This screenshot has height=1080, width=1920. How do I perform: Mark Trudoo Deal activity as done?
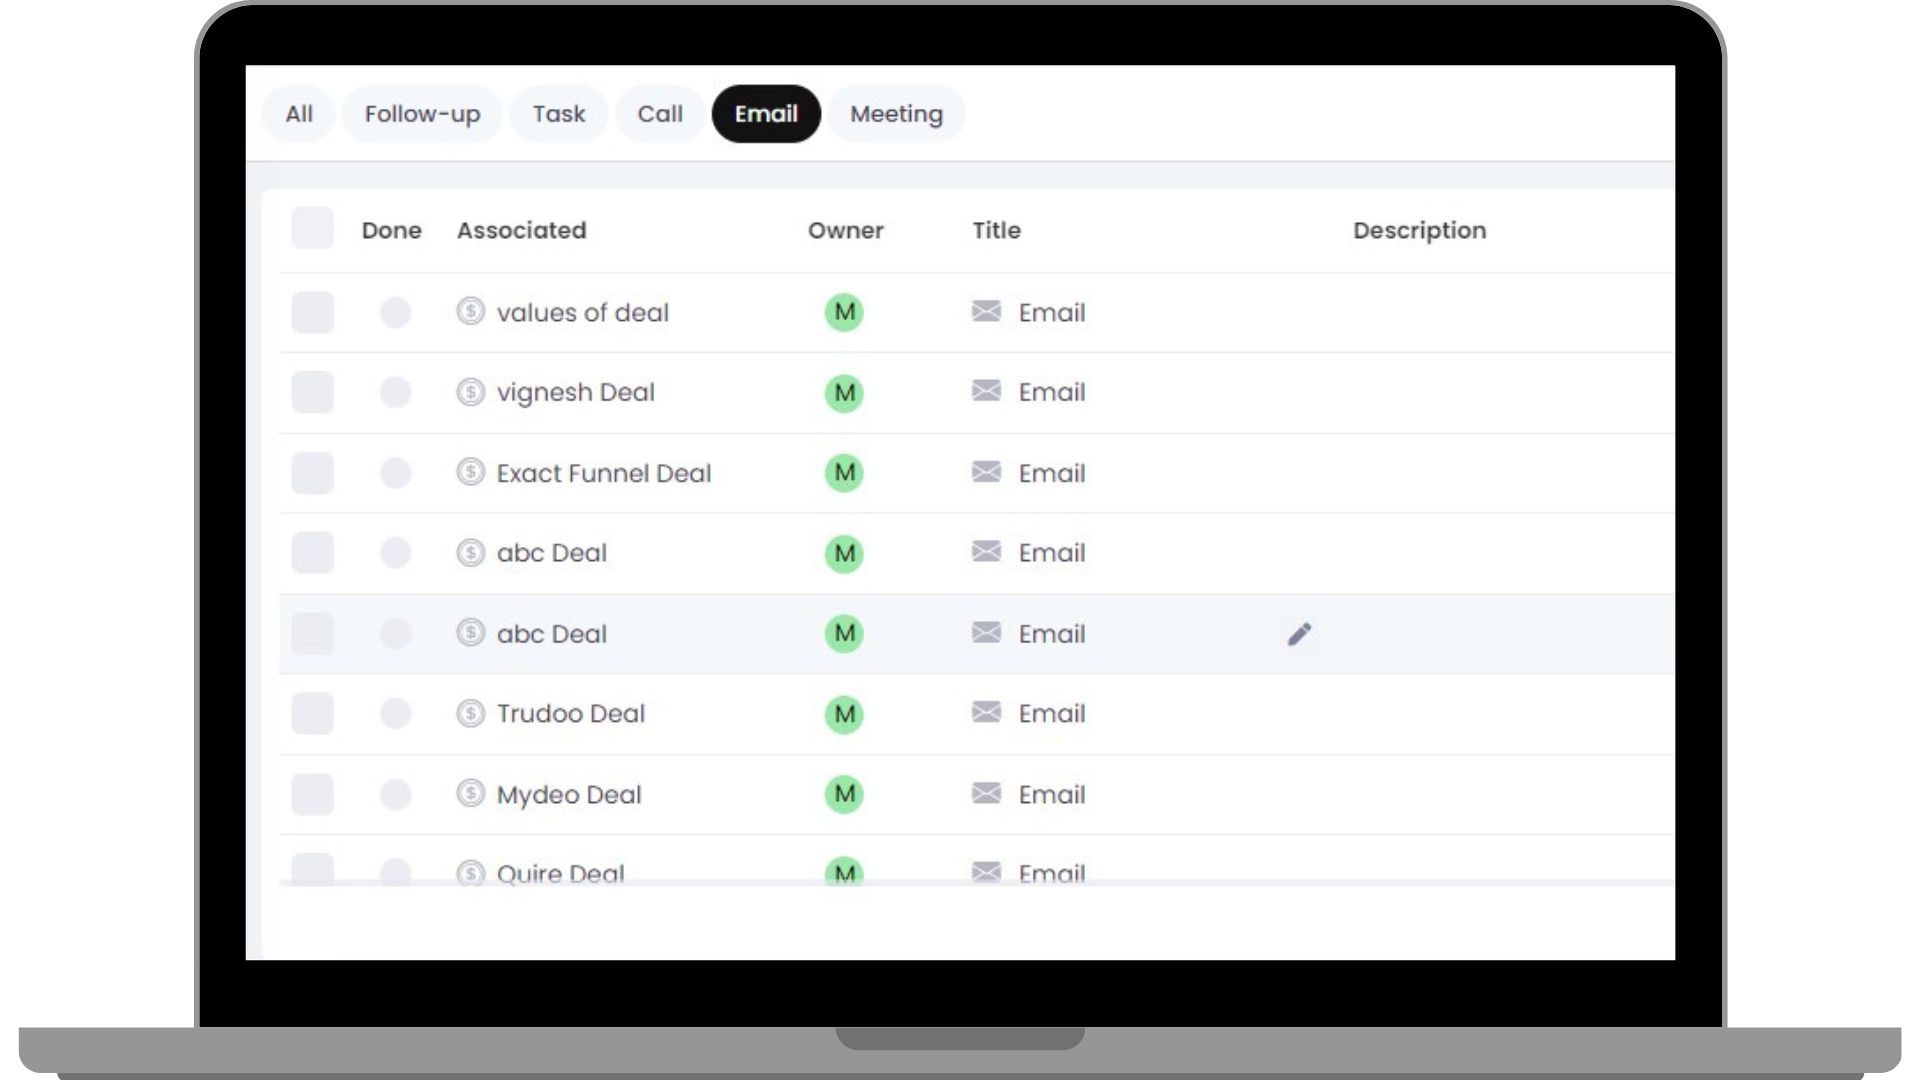(x=395, y=714)
